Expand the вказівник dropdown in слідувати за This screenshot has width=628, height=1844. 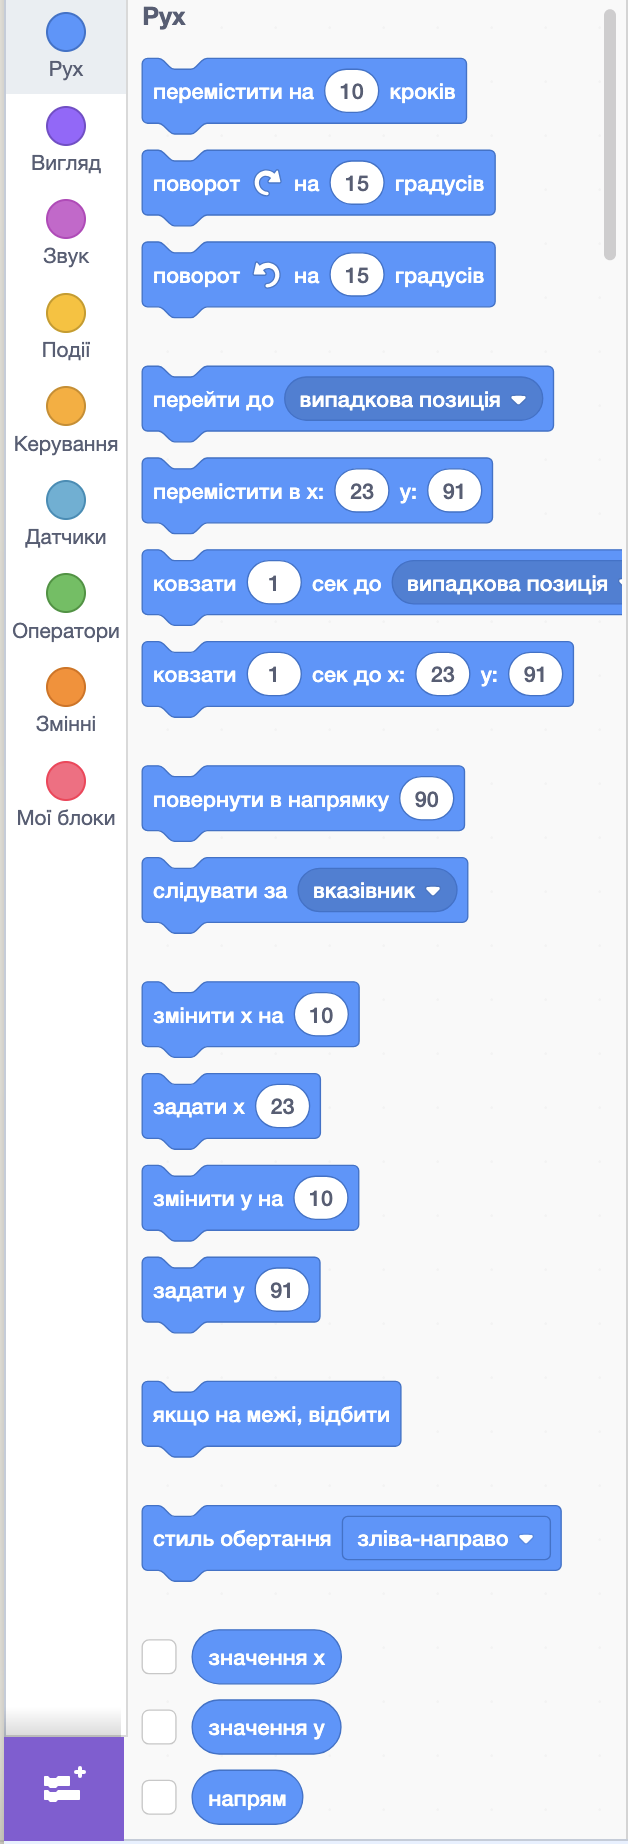pos(376,891)
